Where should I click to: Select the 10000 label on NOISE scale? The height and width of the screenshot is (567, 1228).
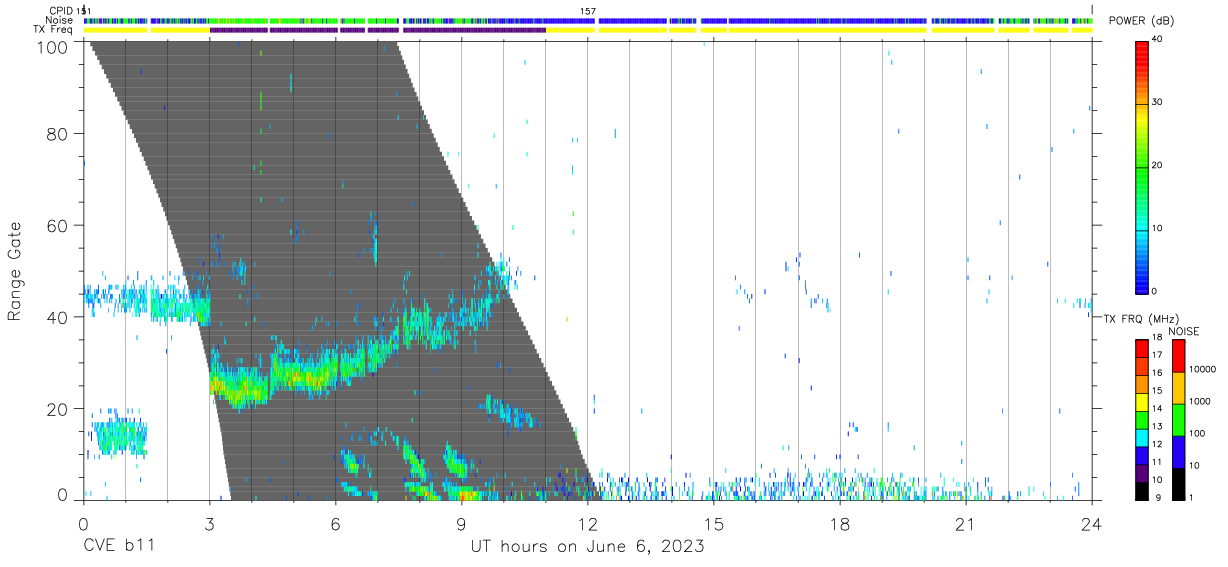(x=1204, y=369)
